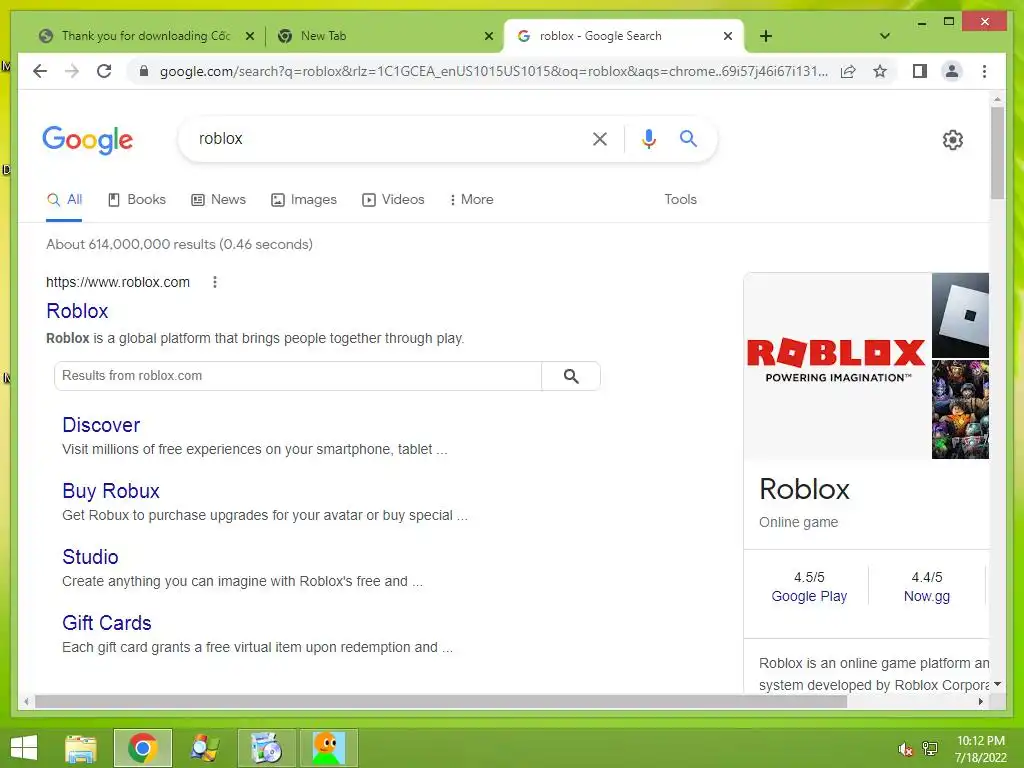Click the Google logo
The width and height of the screenshot is (1024, 768).
88,140
